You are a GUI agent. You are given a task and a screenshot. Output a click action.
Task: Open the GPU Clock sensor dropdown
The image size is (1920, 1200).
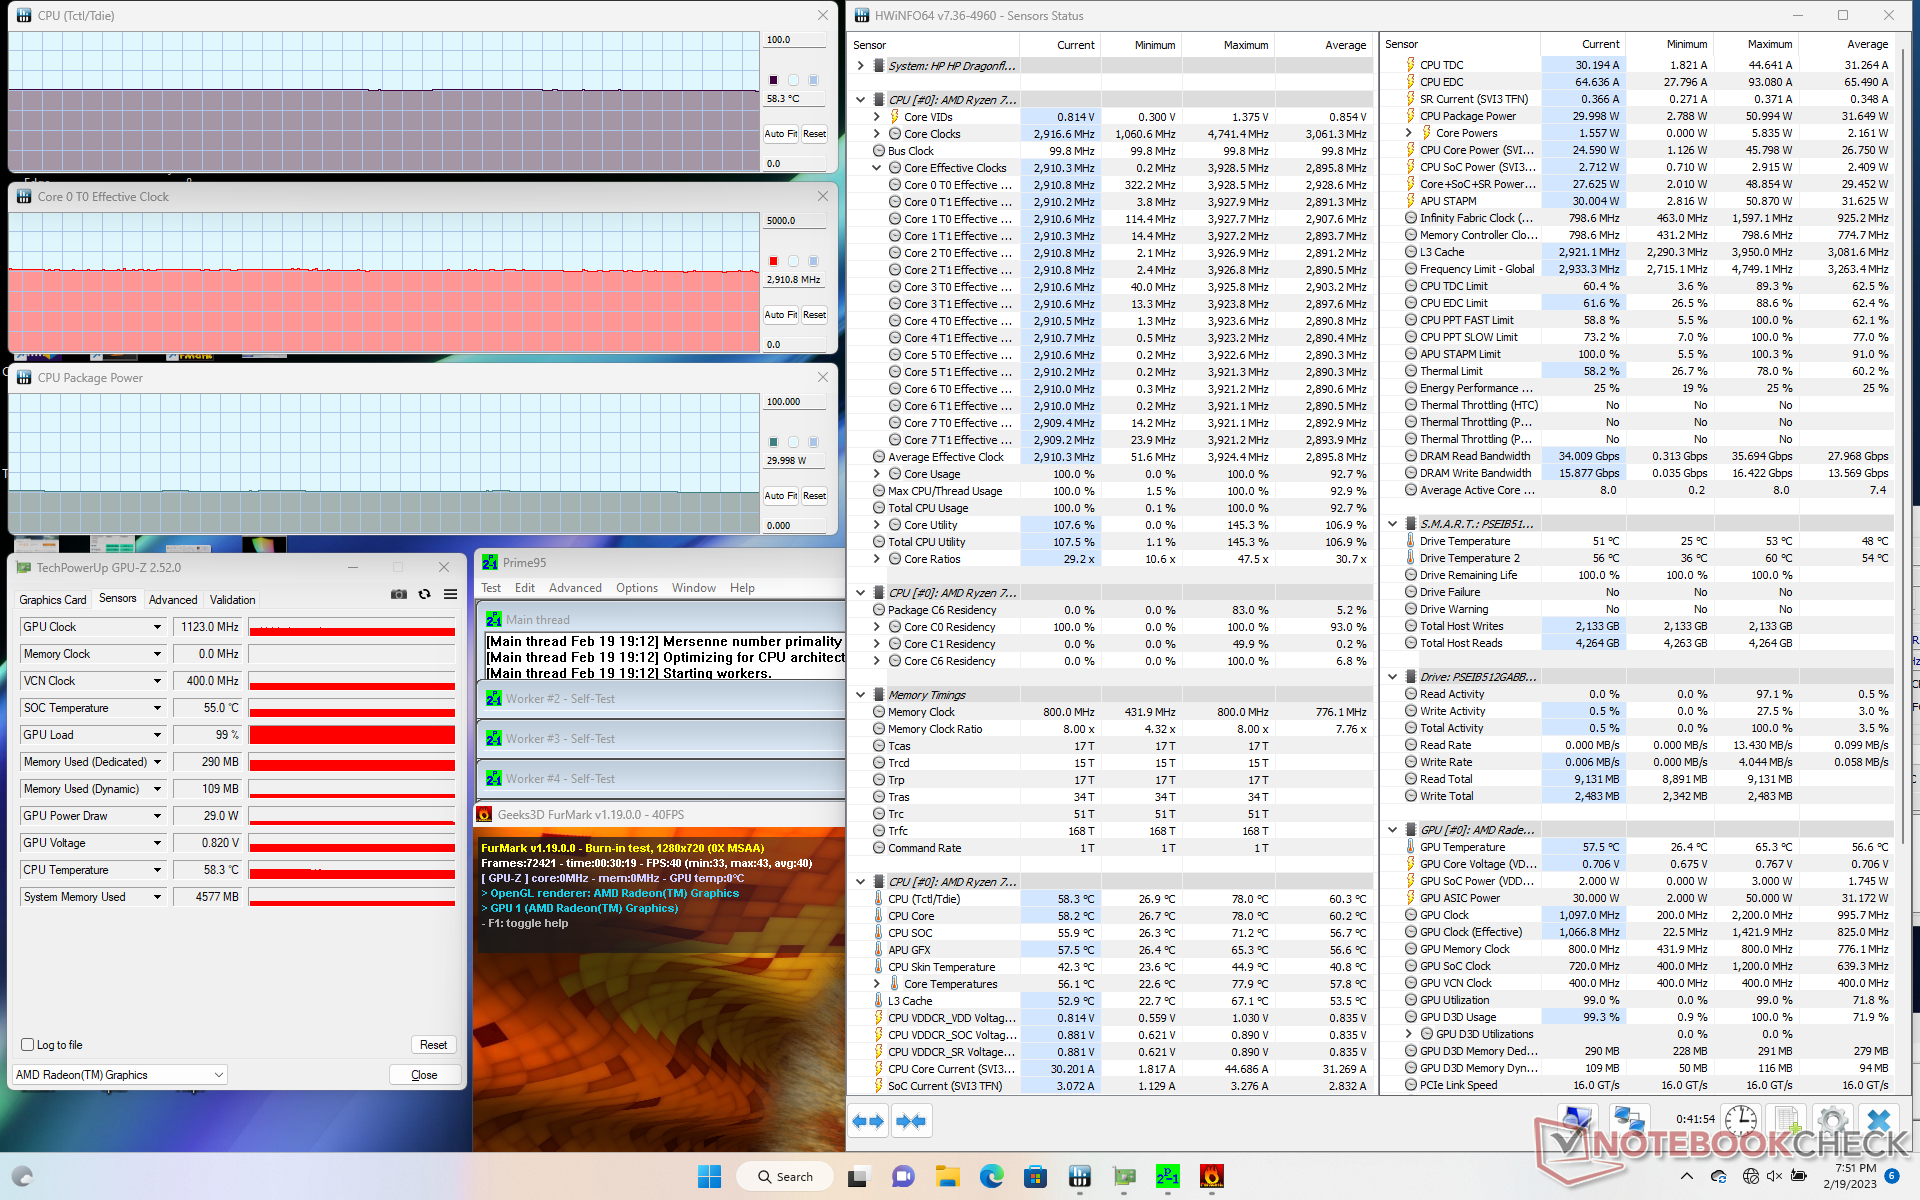click(157, 627)
